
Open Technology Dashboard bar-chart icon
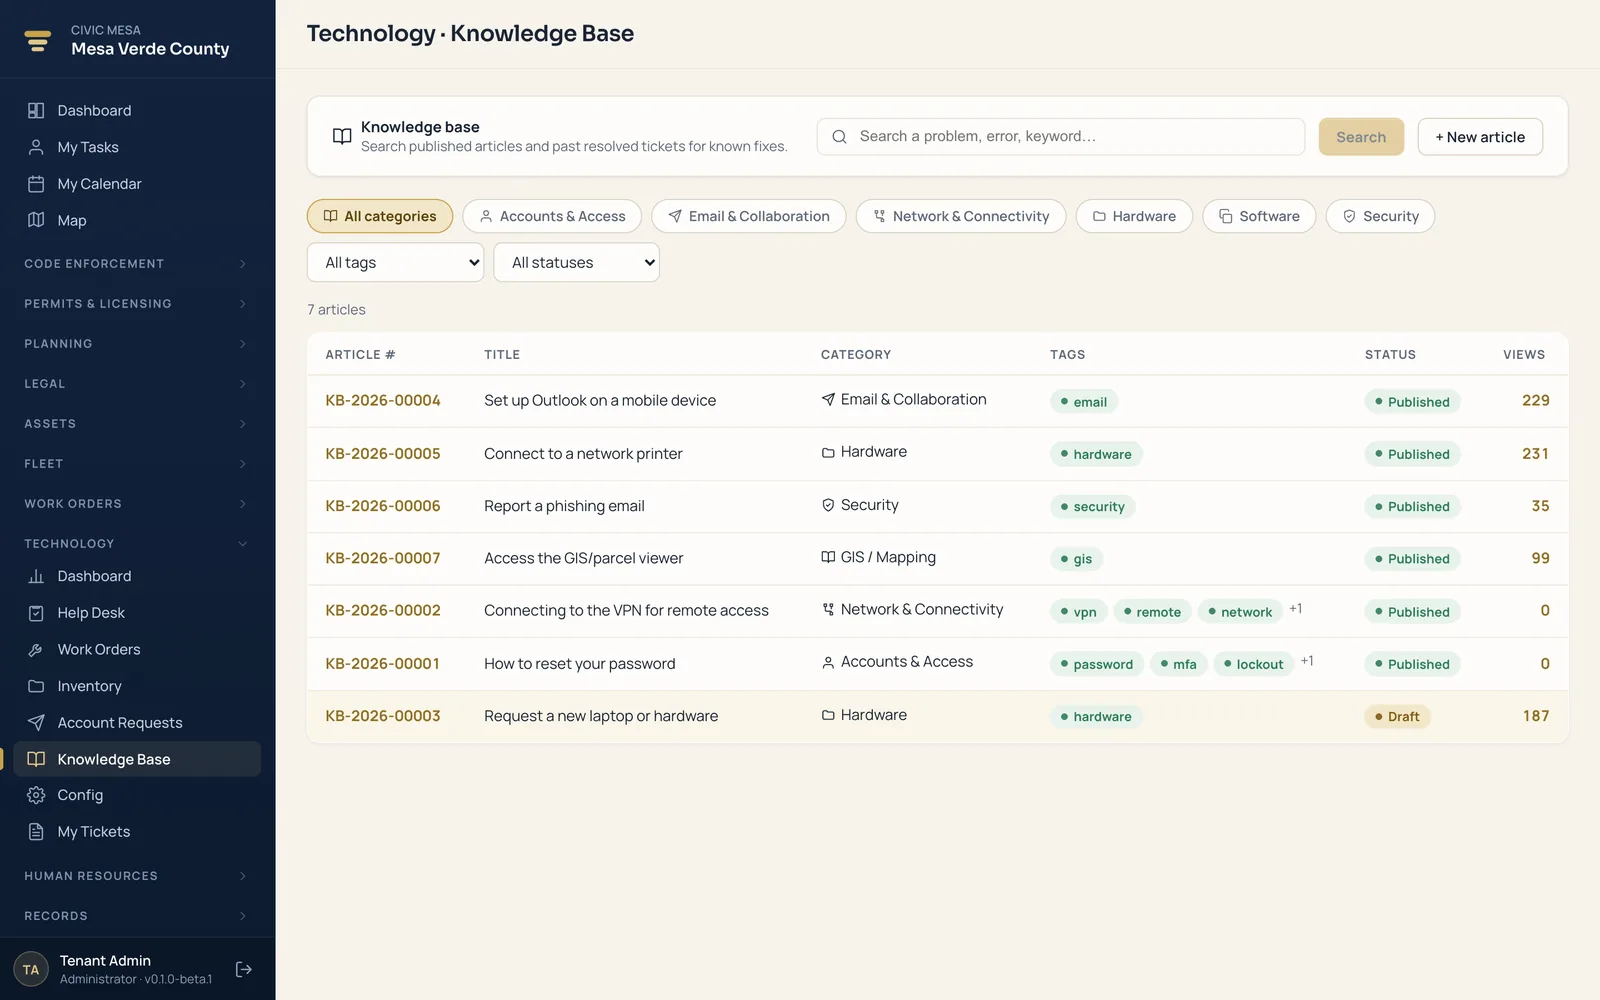36,576
